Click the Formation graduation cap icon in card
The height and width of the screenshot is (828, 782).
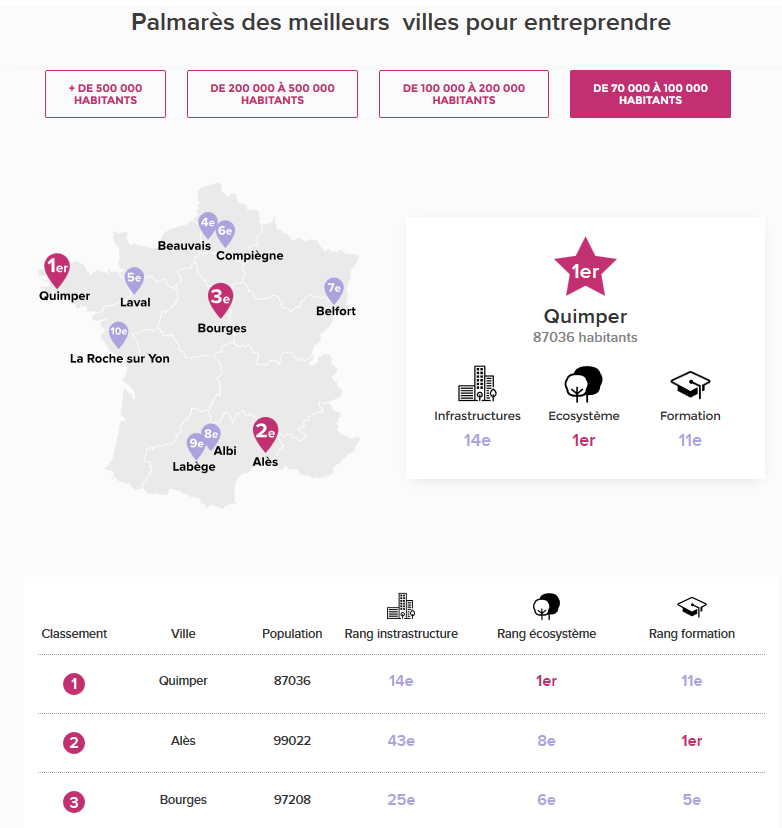point(690,384)
